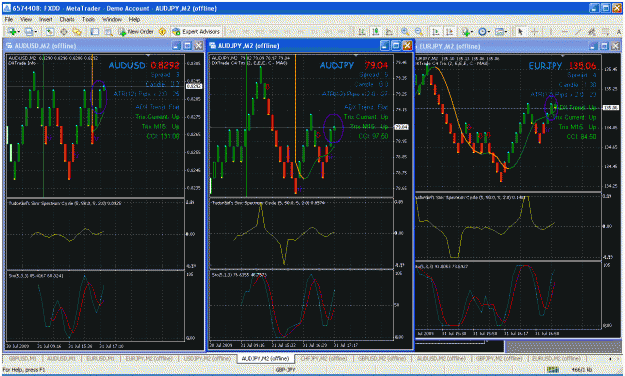
Task: Switch to line chart display icon
Action: click(x=389, y=31)
